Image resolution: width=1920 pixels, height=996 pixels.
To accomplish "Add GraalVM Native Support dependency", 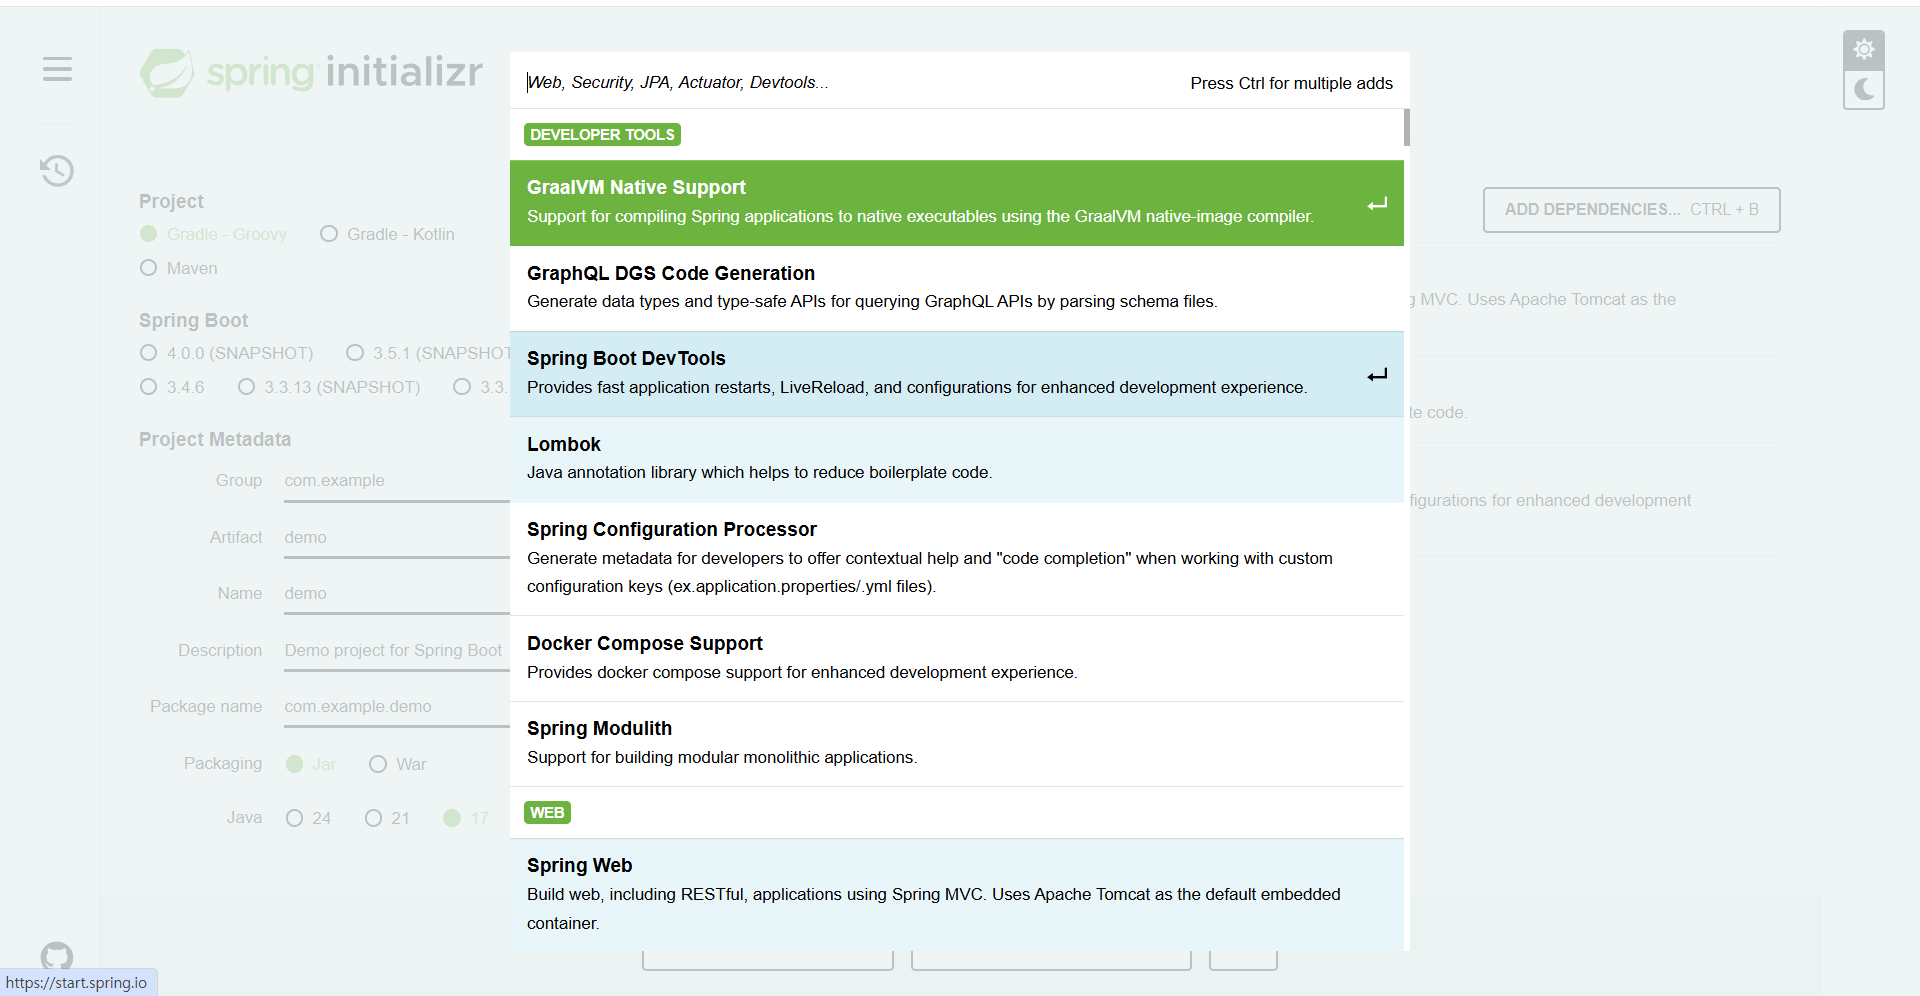I will pos(957,203).
